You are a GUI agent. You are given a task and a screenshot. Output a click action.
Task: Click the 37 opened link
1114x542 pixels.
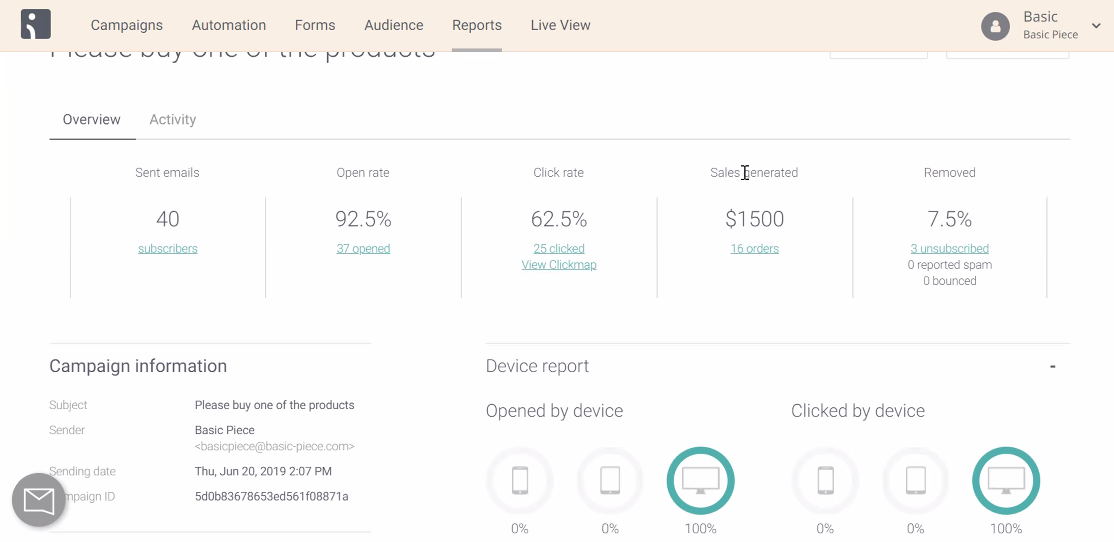pos(363,249)
